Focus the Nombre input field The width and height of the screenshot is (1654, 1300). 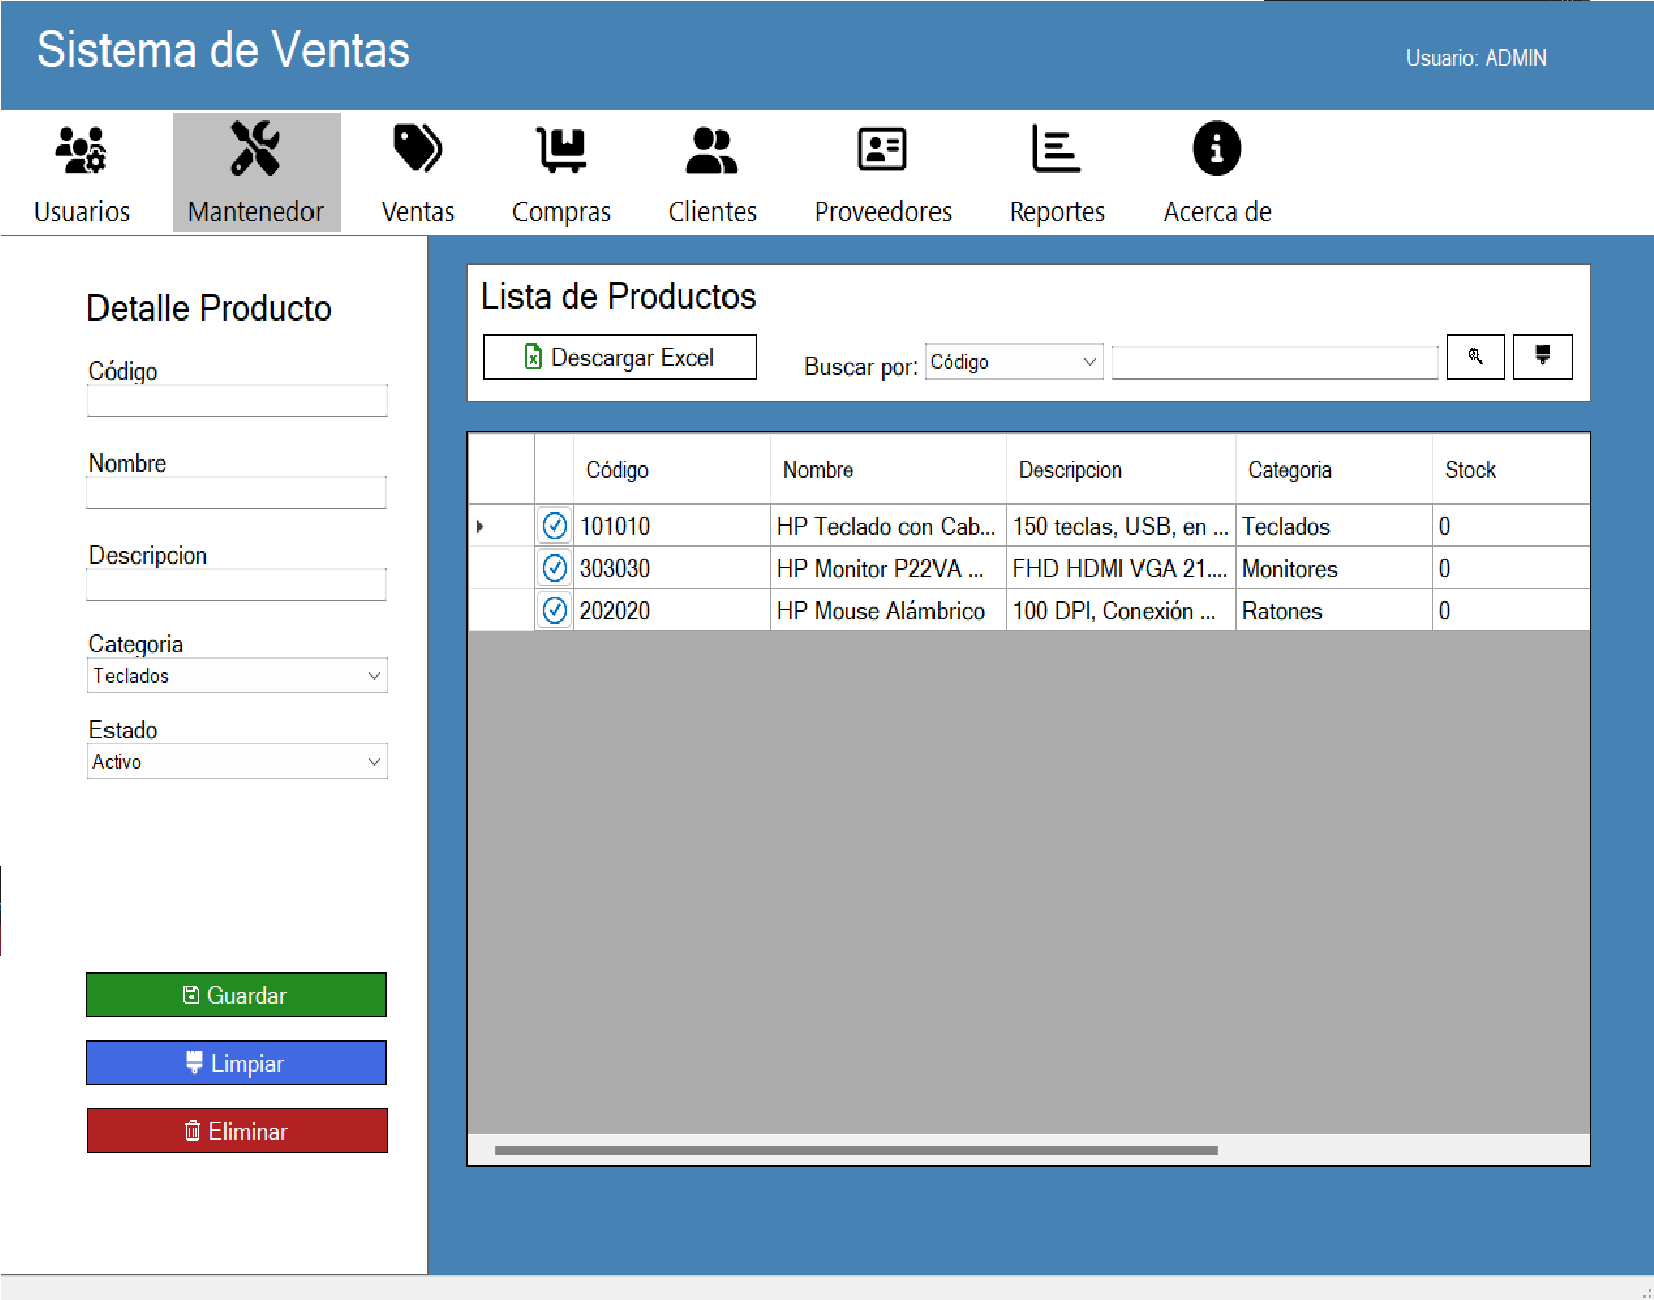point(236,493)
